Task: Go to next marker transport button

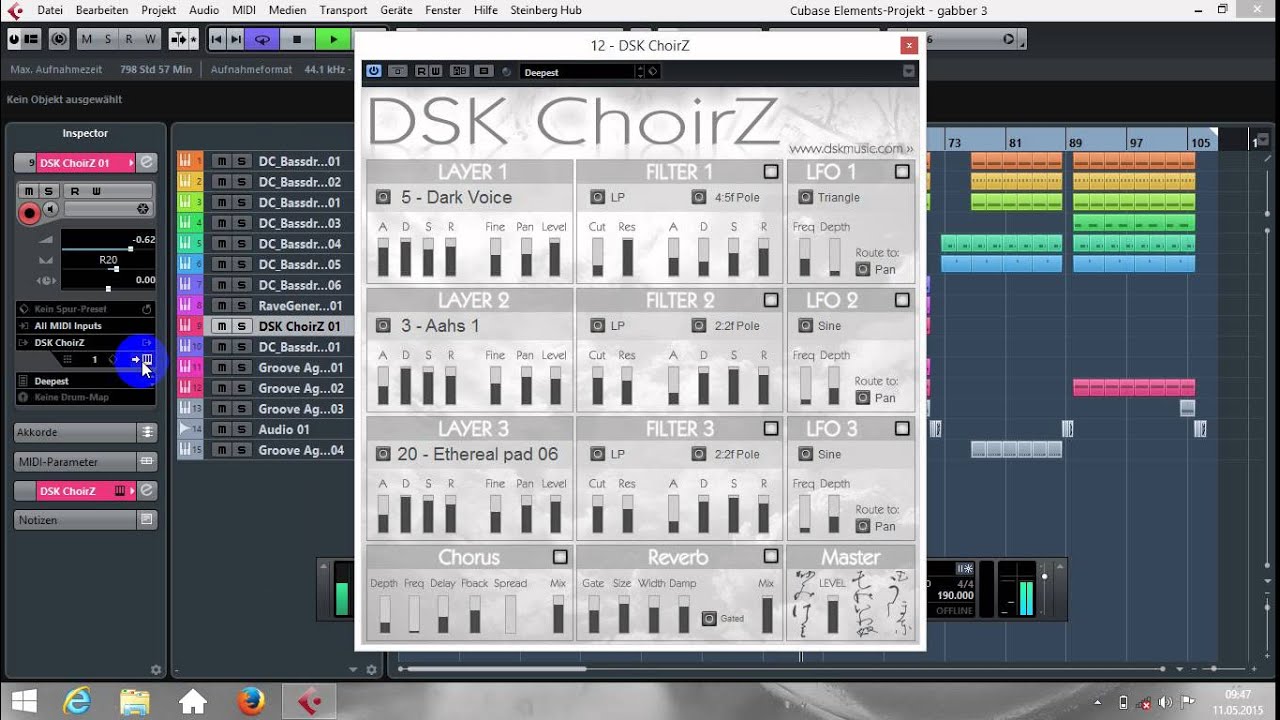Action: [x=236, y=39]
